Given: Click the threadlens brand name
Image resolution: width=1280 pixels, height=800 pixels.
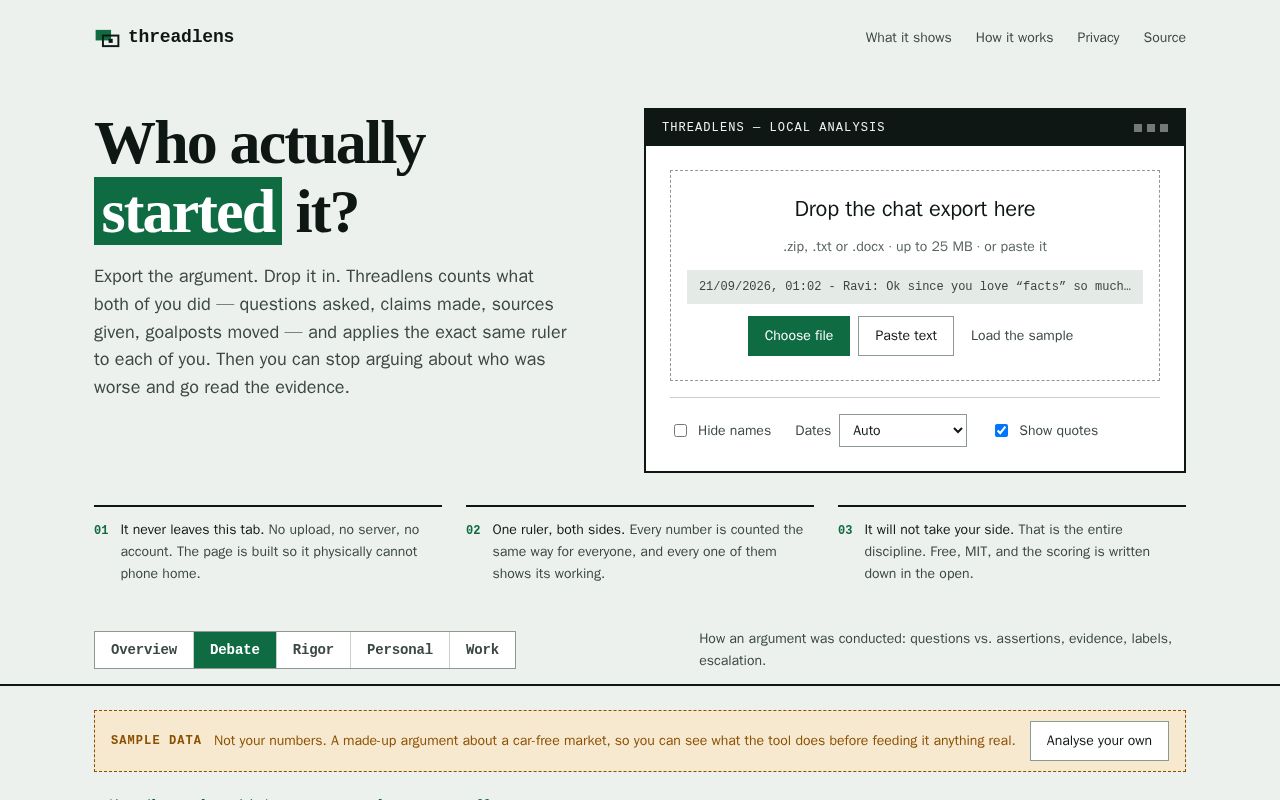Looking at the screenshot, I should [181, 37].
